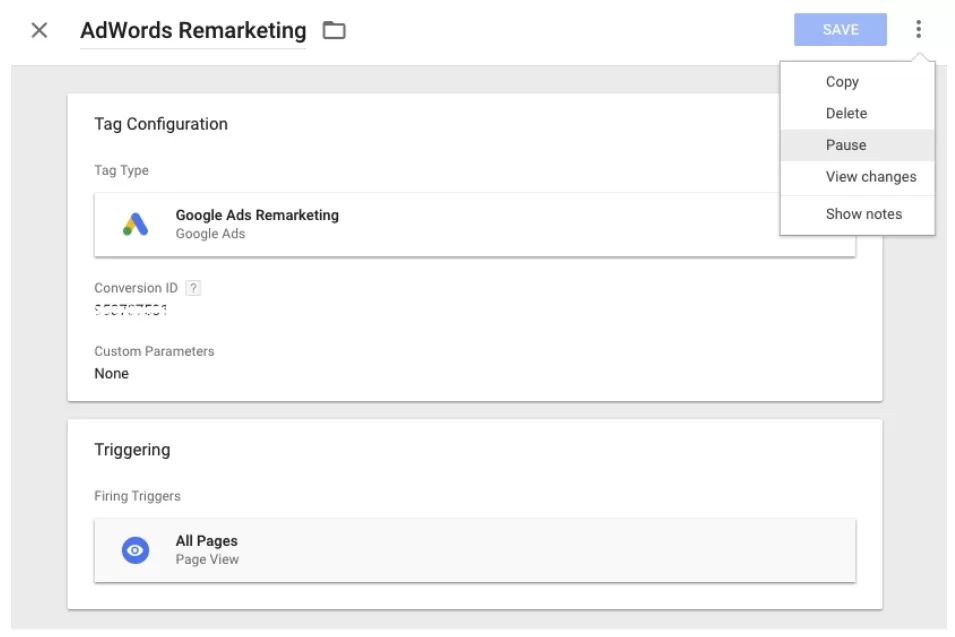Click None under Custom Parameters
Image resolution: width=955 pixels, height=637 pixels.
tap(111, 373)
